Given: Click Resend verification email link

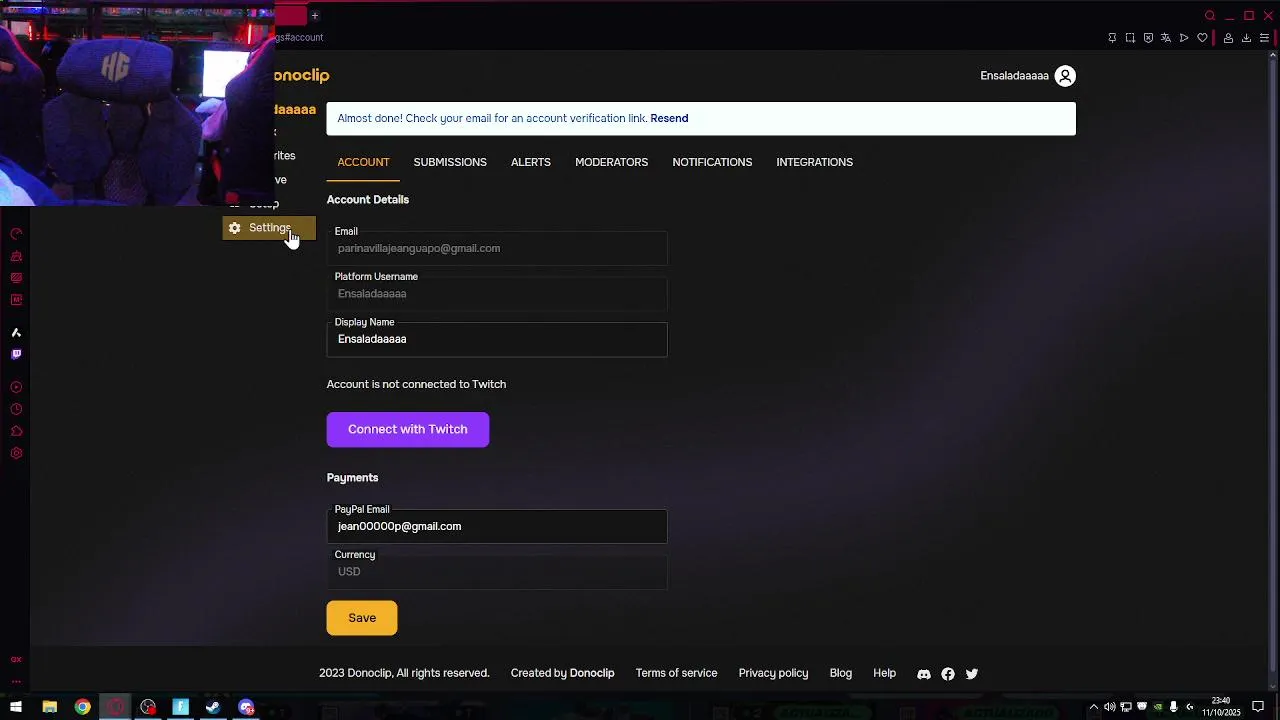Looking at the screenshot, I should (x=669, y=118).
